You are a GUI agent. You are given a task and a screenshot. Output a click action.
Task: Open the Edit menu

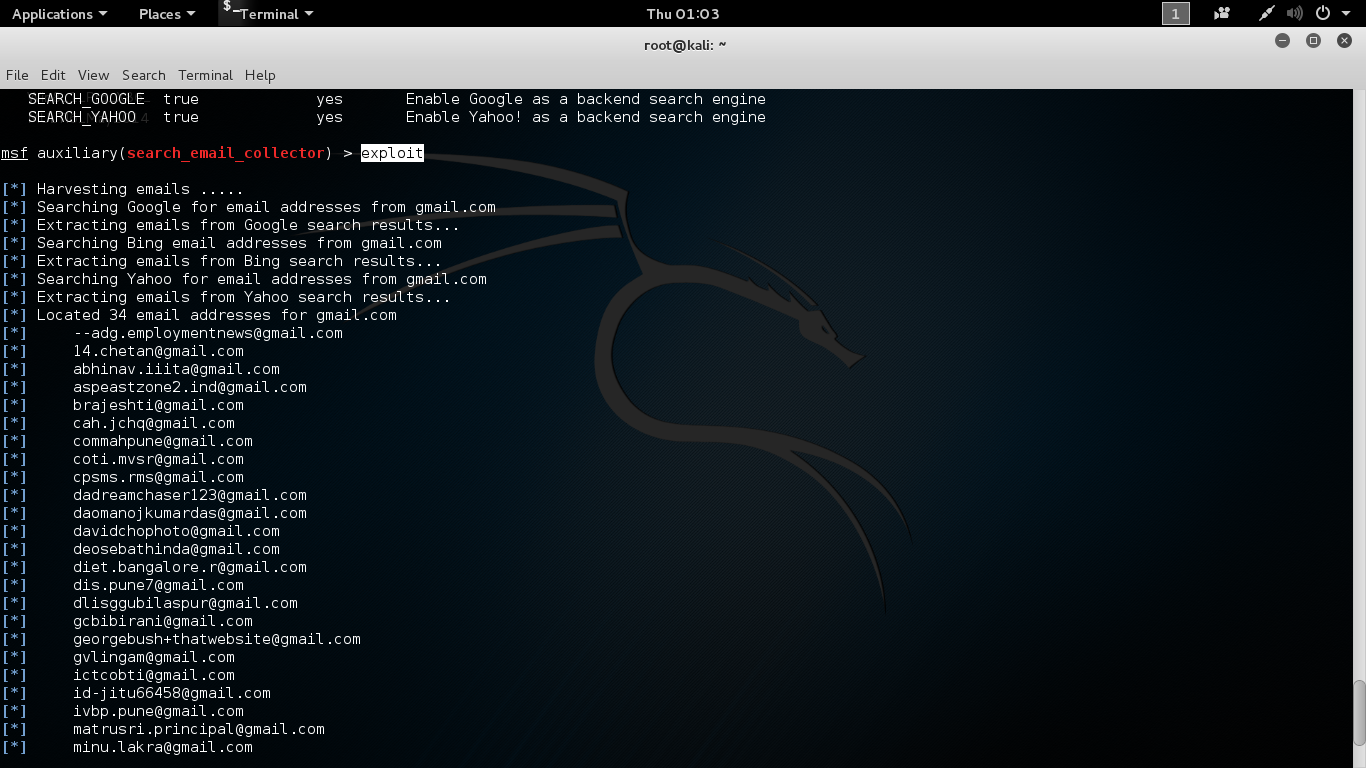pyautogui.click(x=53, y=75)
